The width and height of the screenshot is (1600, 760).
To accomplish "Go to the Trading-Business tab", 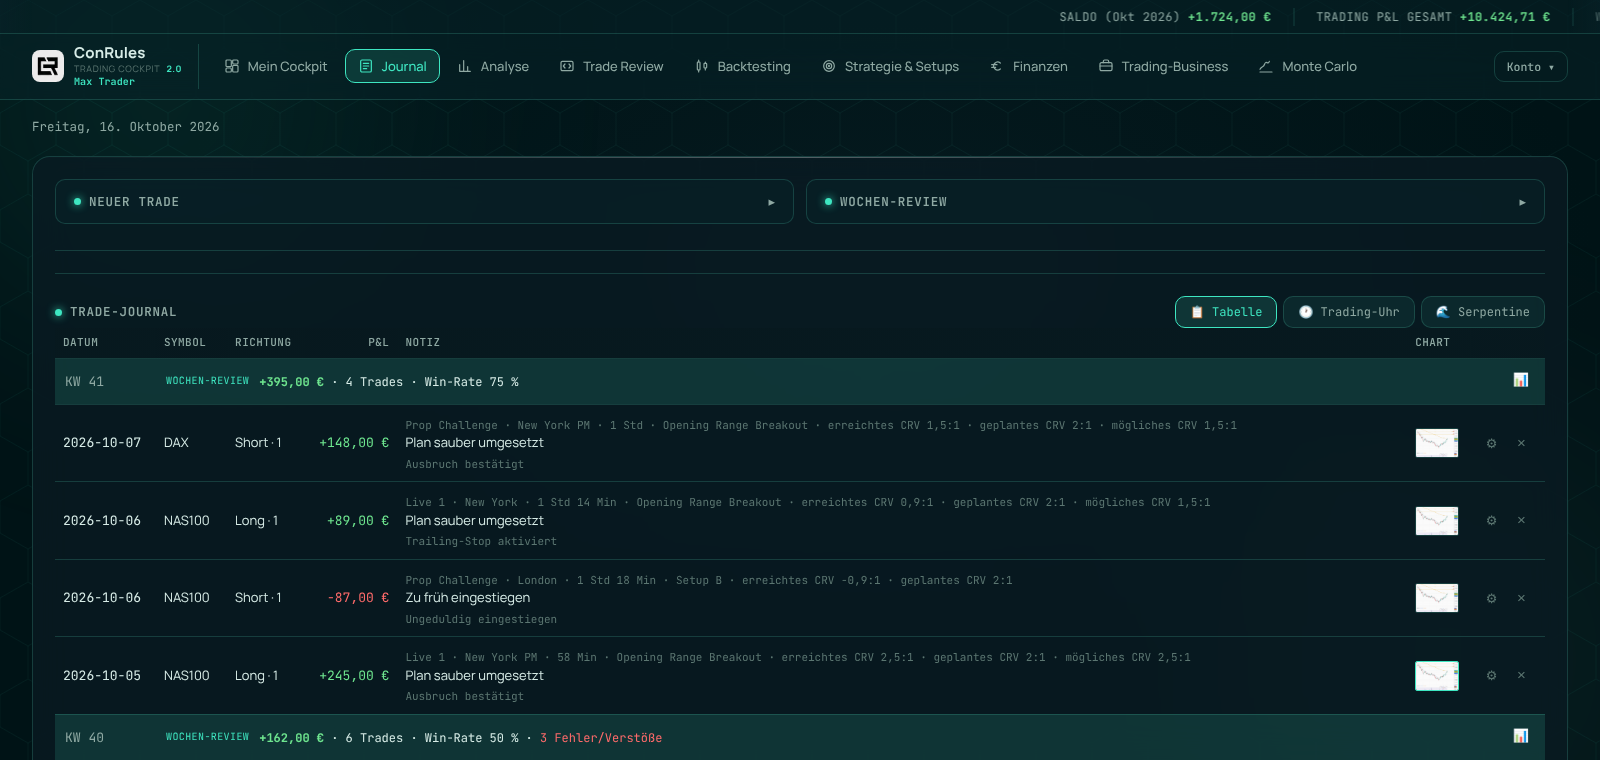I will point(1164,67).
